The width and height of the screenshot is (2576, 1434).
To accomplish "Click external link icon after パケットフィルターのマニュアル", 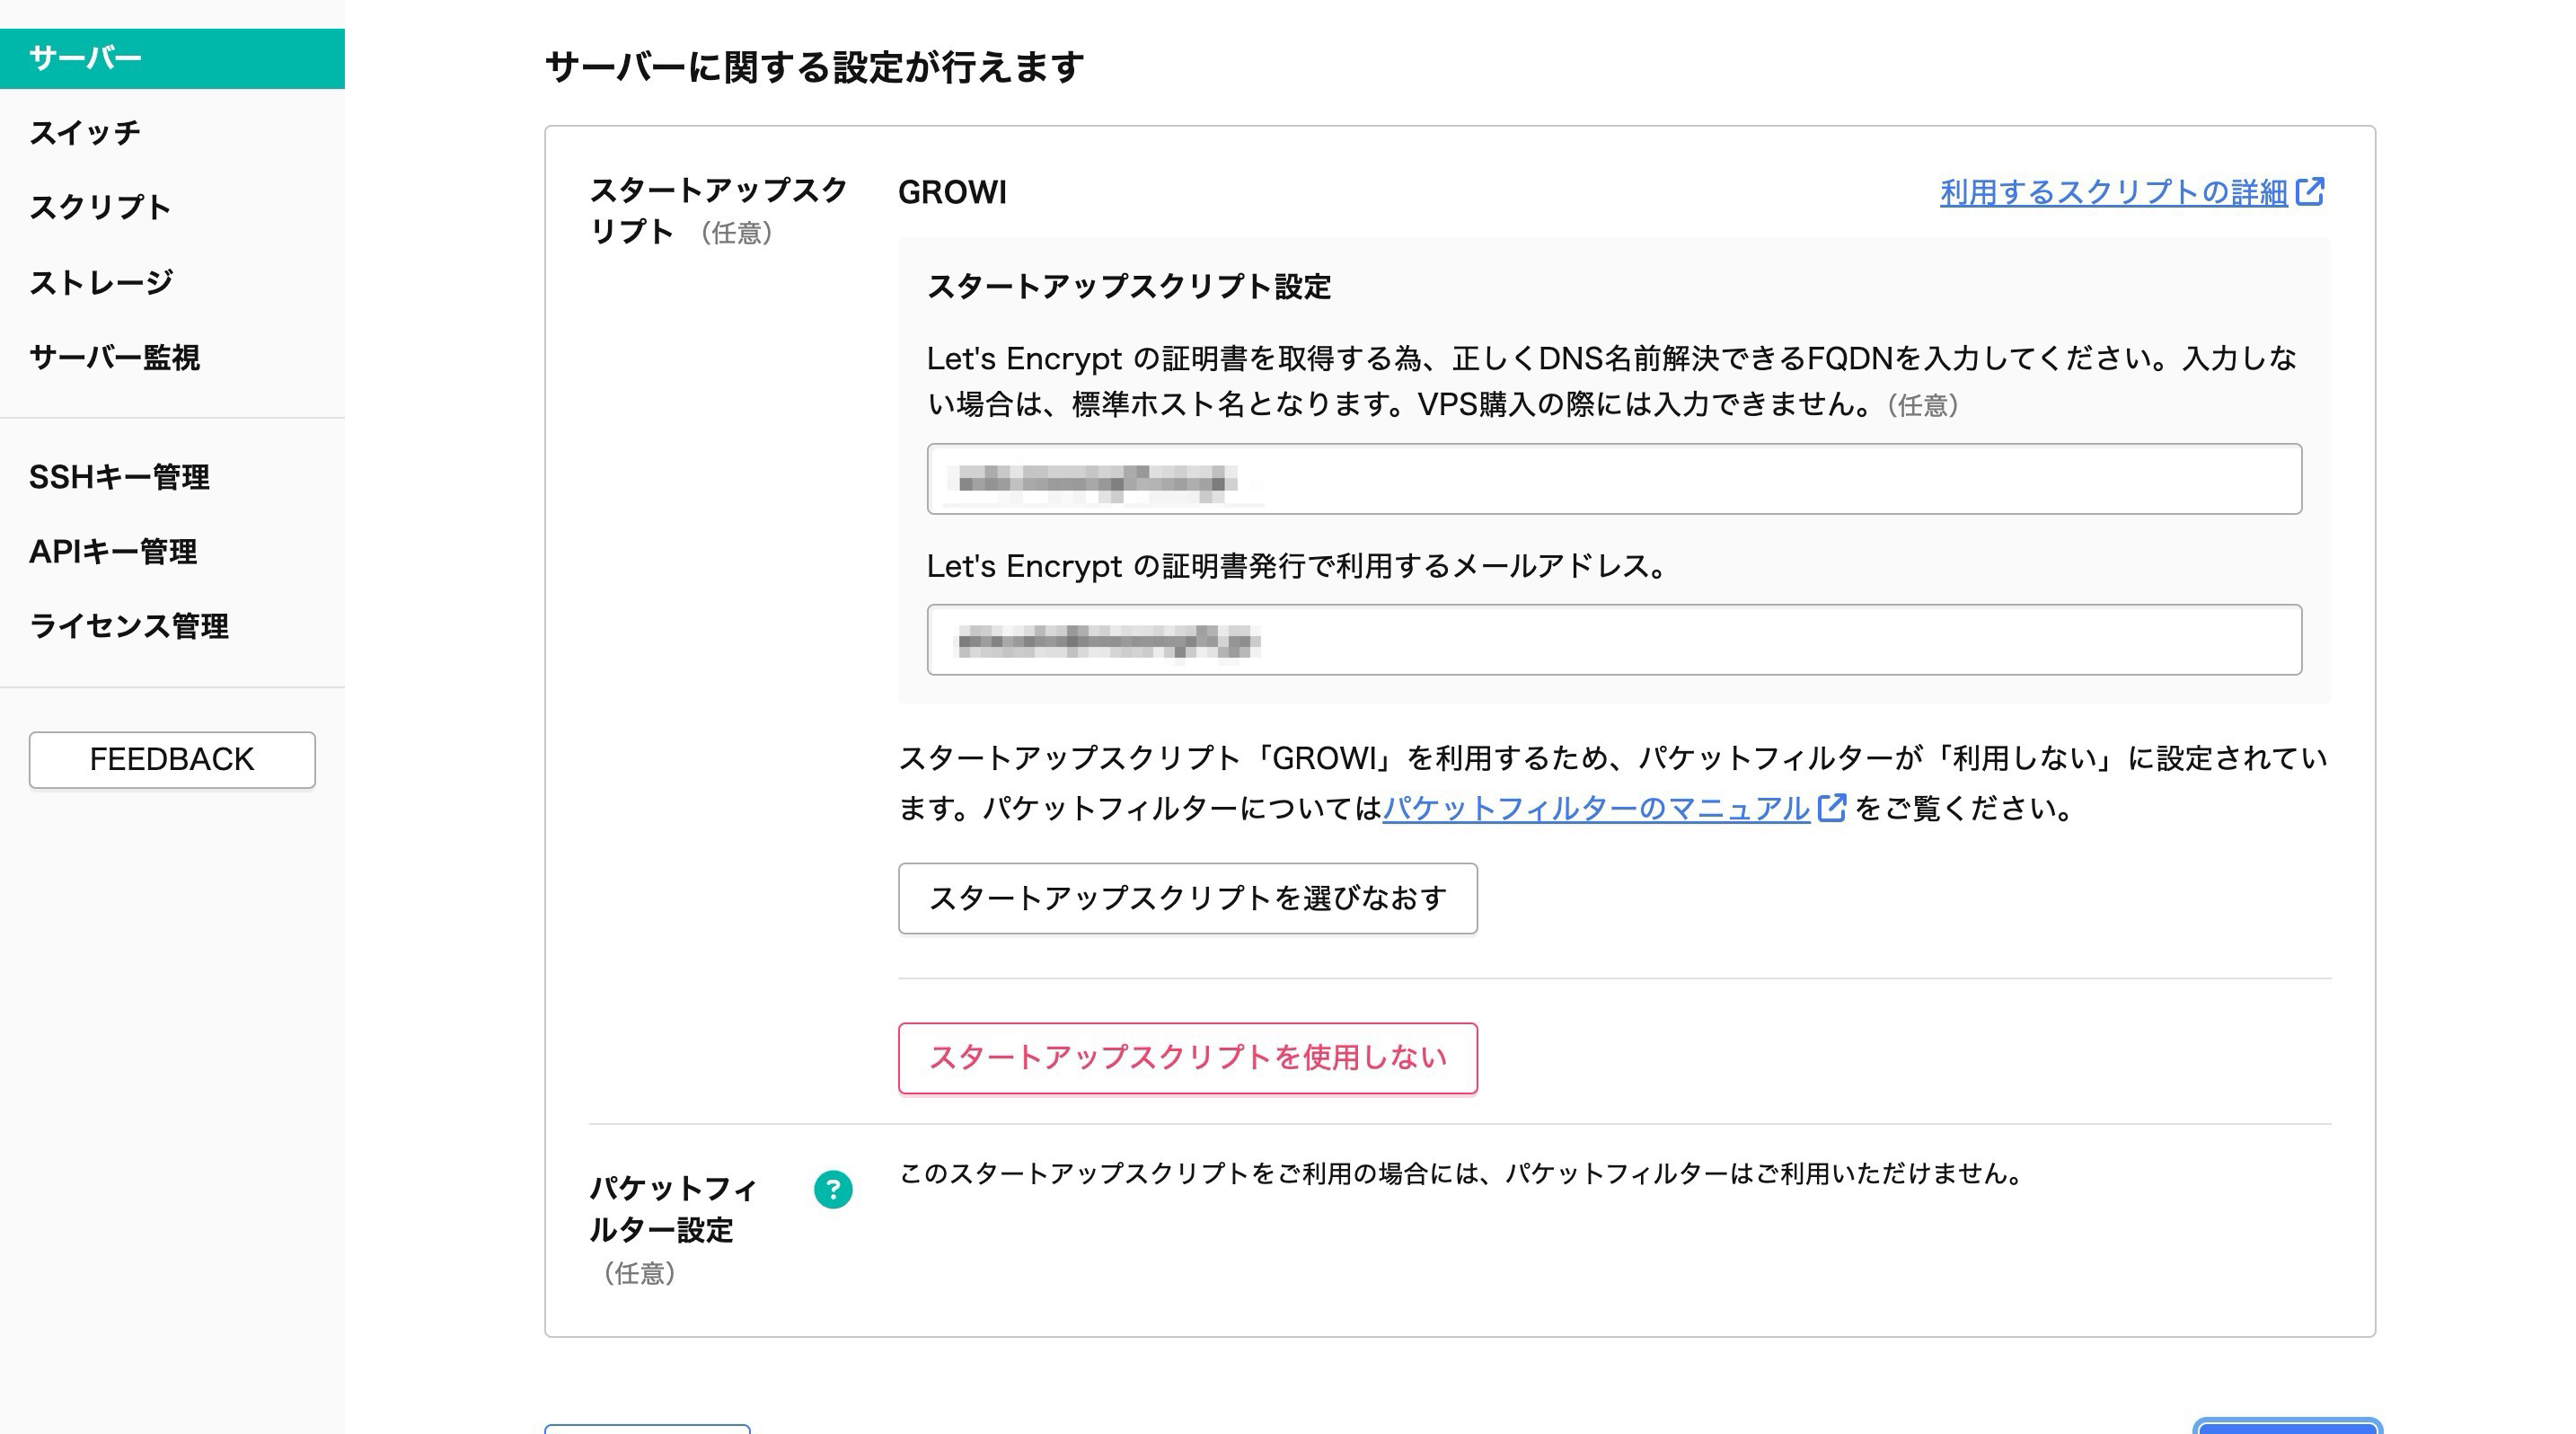I will point(1832,808).
